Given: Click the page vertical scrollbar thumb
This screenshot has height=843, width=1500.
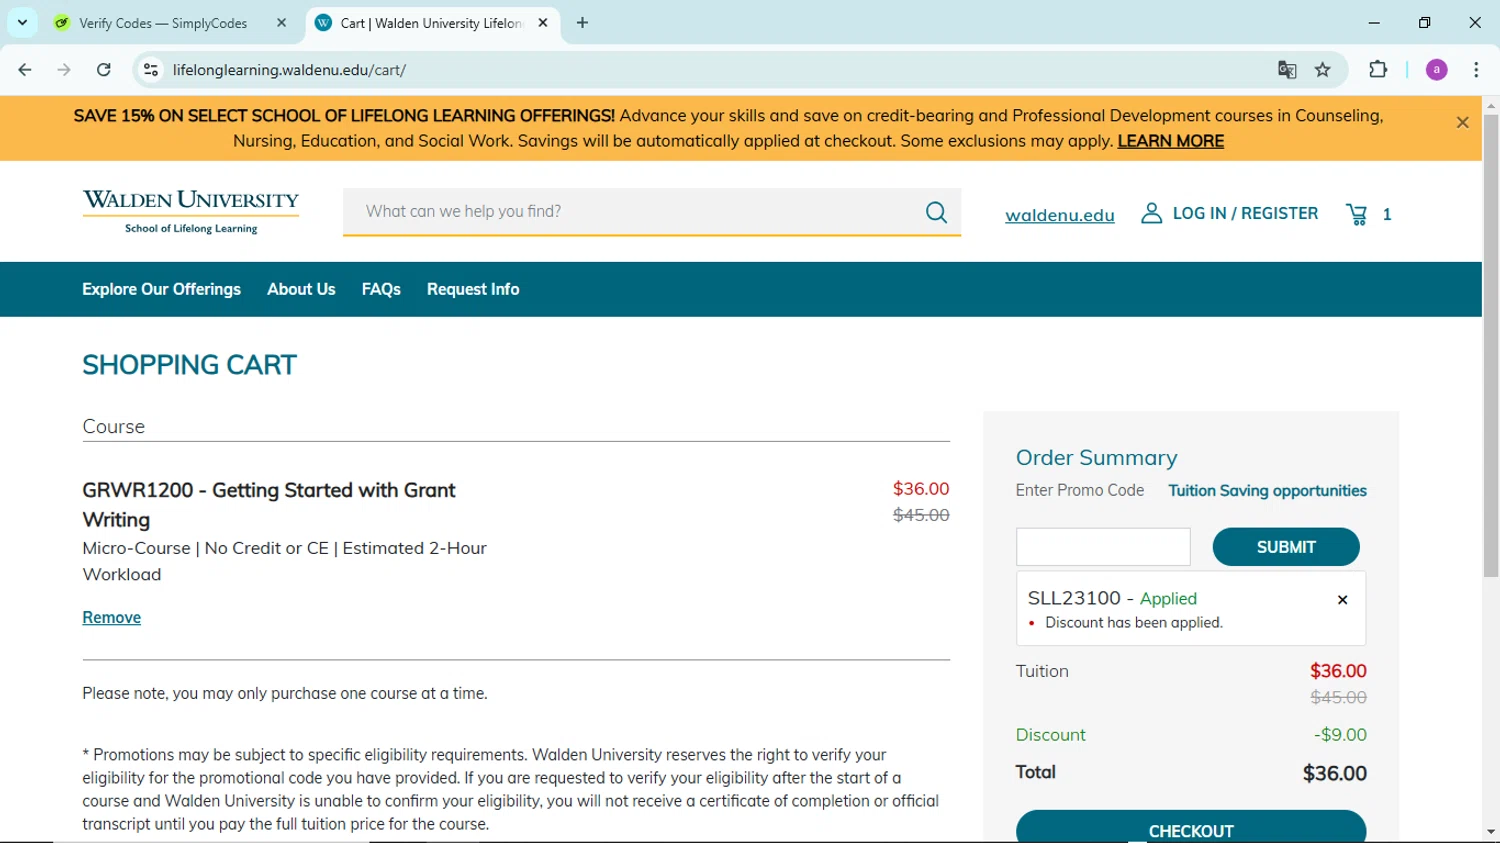Looking at the screenshot, I should [x=1491, y=346].
